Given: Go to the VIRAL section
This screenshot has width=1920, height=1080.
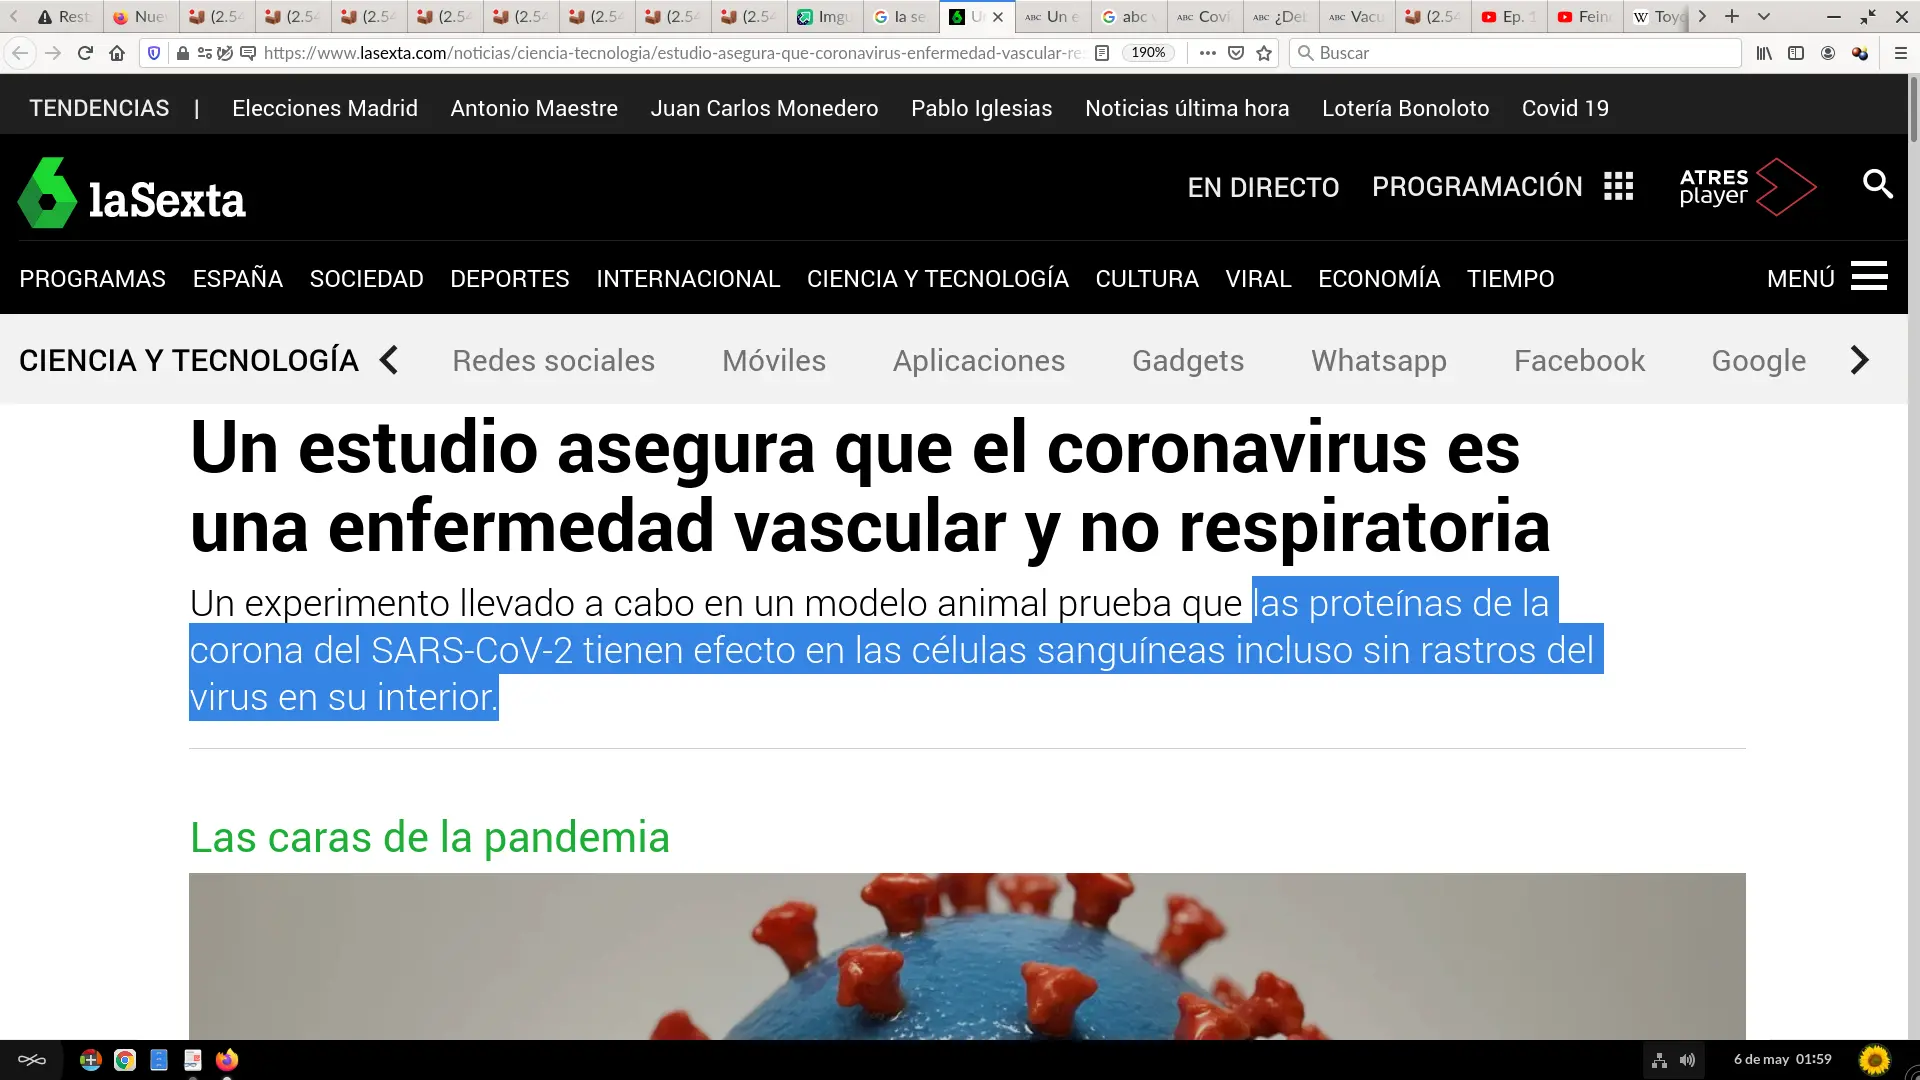Looking at the screenshot, I should 1259,279.
